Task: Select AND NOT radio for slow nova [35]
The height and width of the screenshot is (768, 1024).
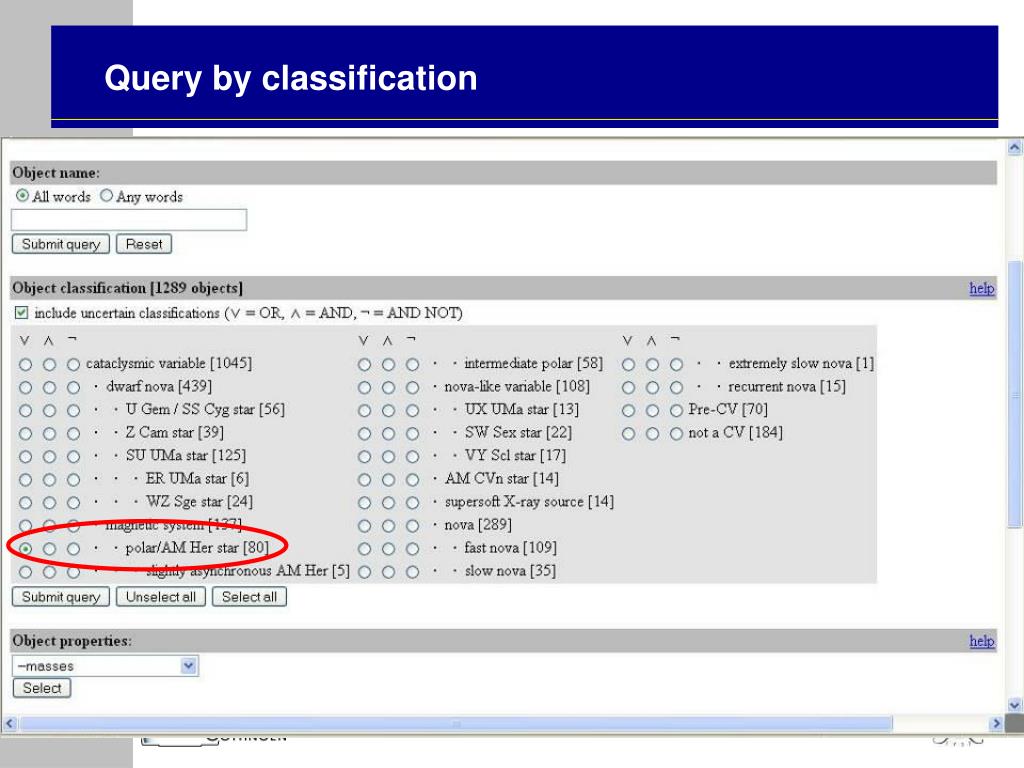Action: [x=412, y=572]
